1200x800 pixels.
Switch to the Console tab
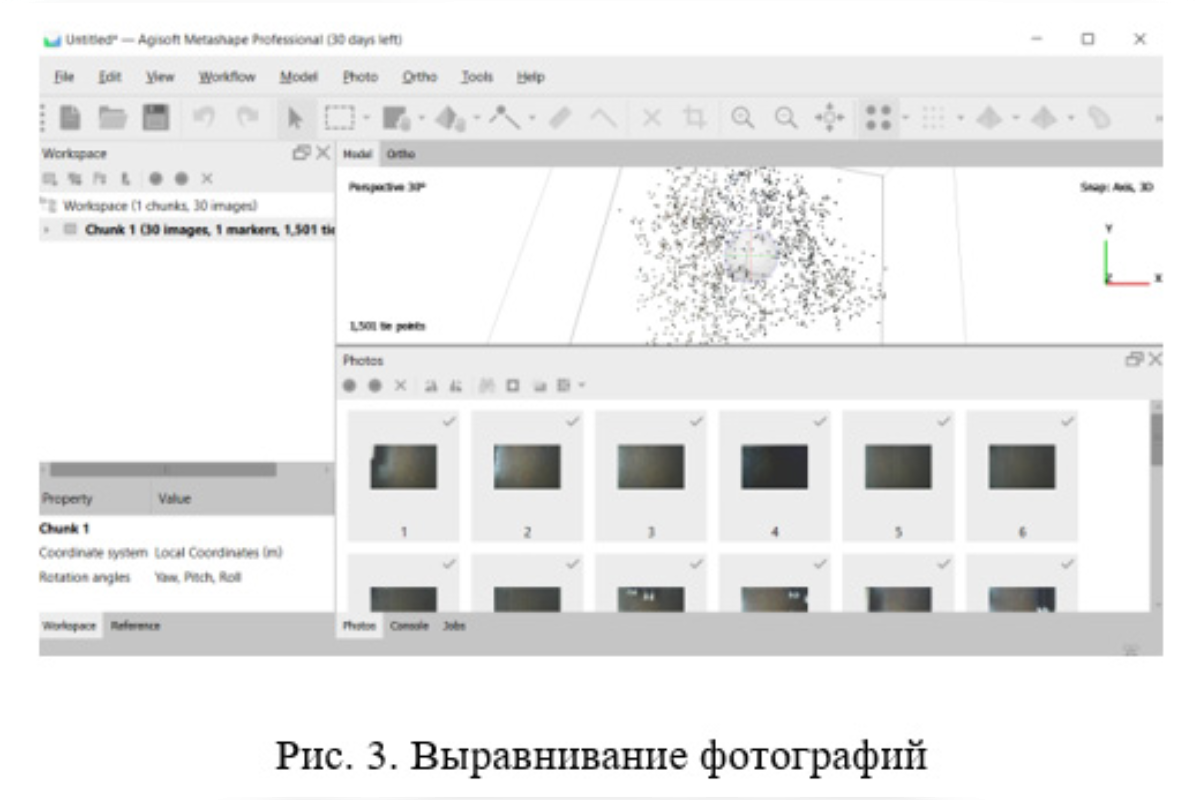coord(408,626)
